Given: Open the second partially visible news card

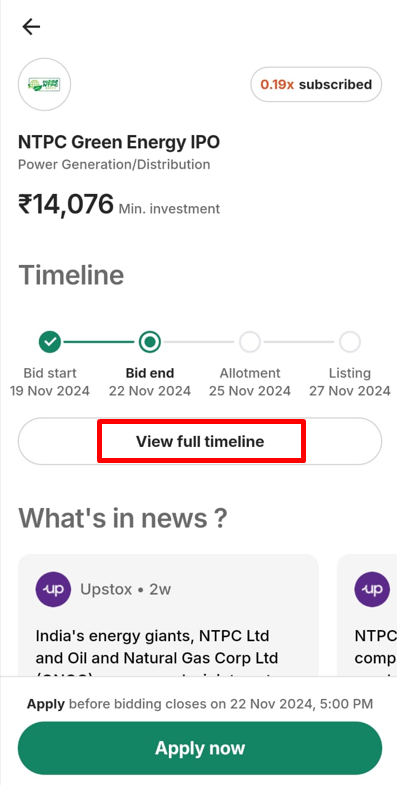Looking at the screenshot, I should [367, 615].
